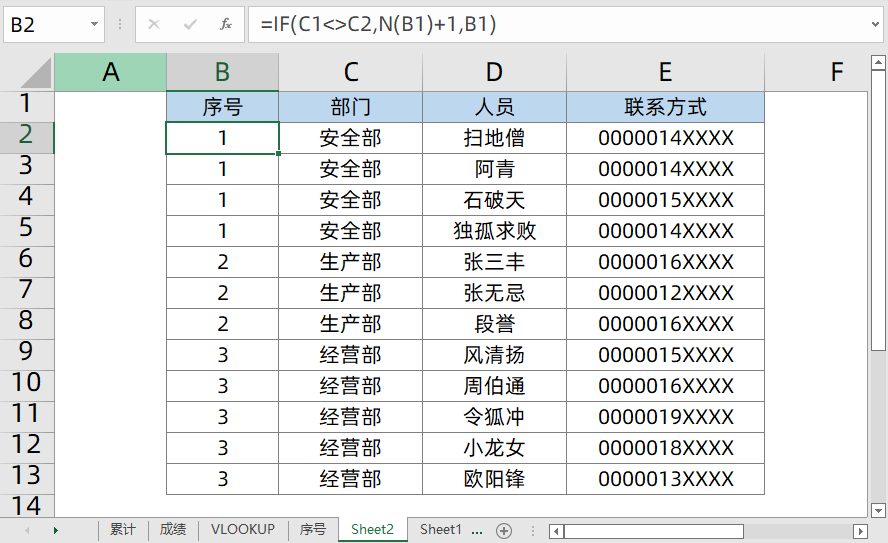Select the cell containing 石破天
The image size is (888, 543).
point(494,200)
